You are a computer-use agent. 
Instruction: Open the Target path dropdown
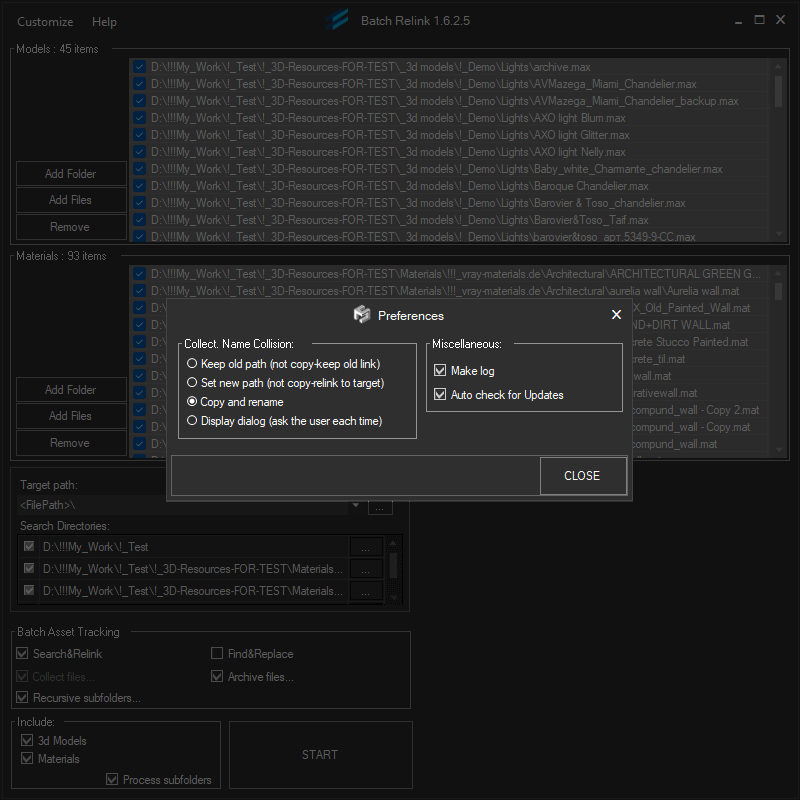click(358, 507)
